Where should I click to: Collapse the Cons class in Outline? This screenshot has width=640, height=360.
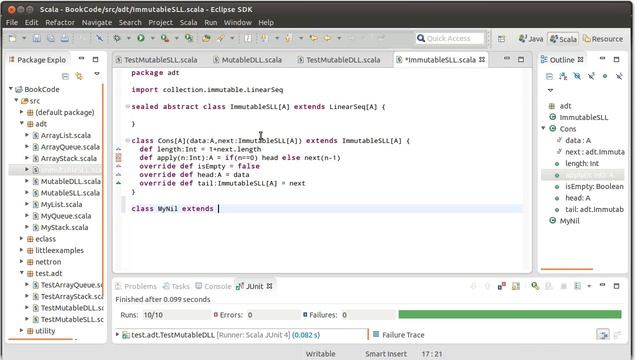[544, 128]
